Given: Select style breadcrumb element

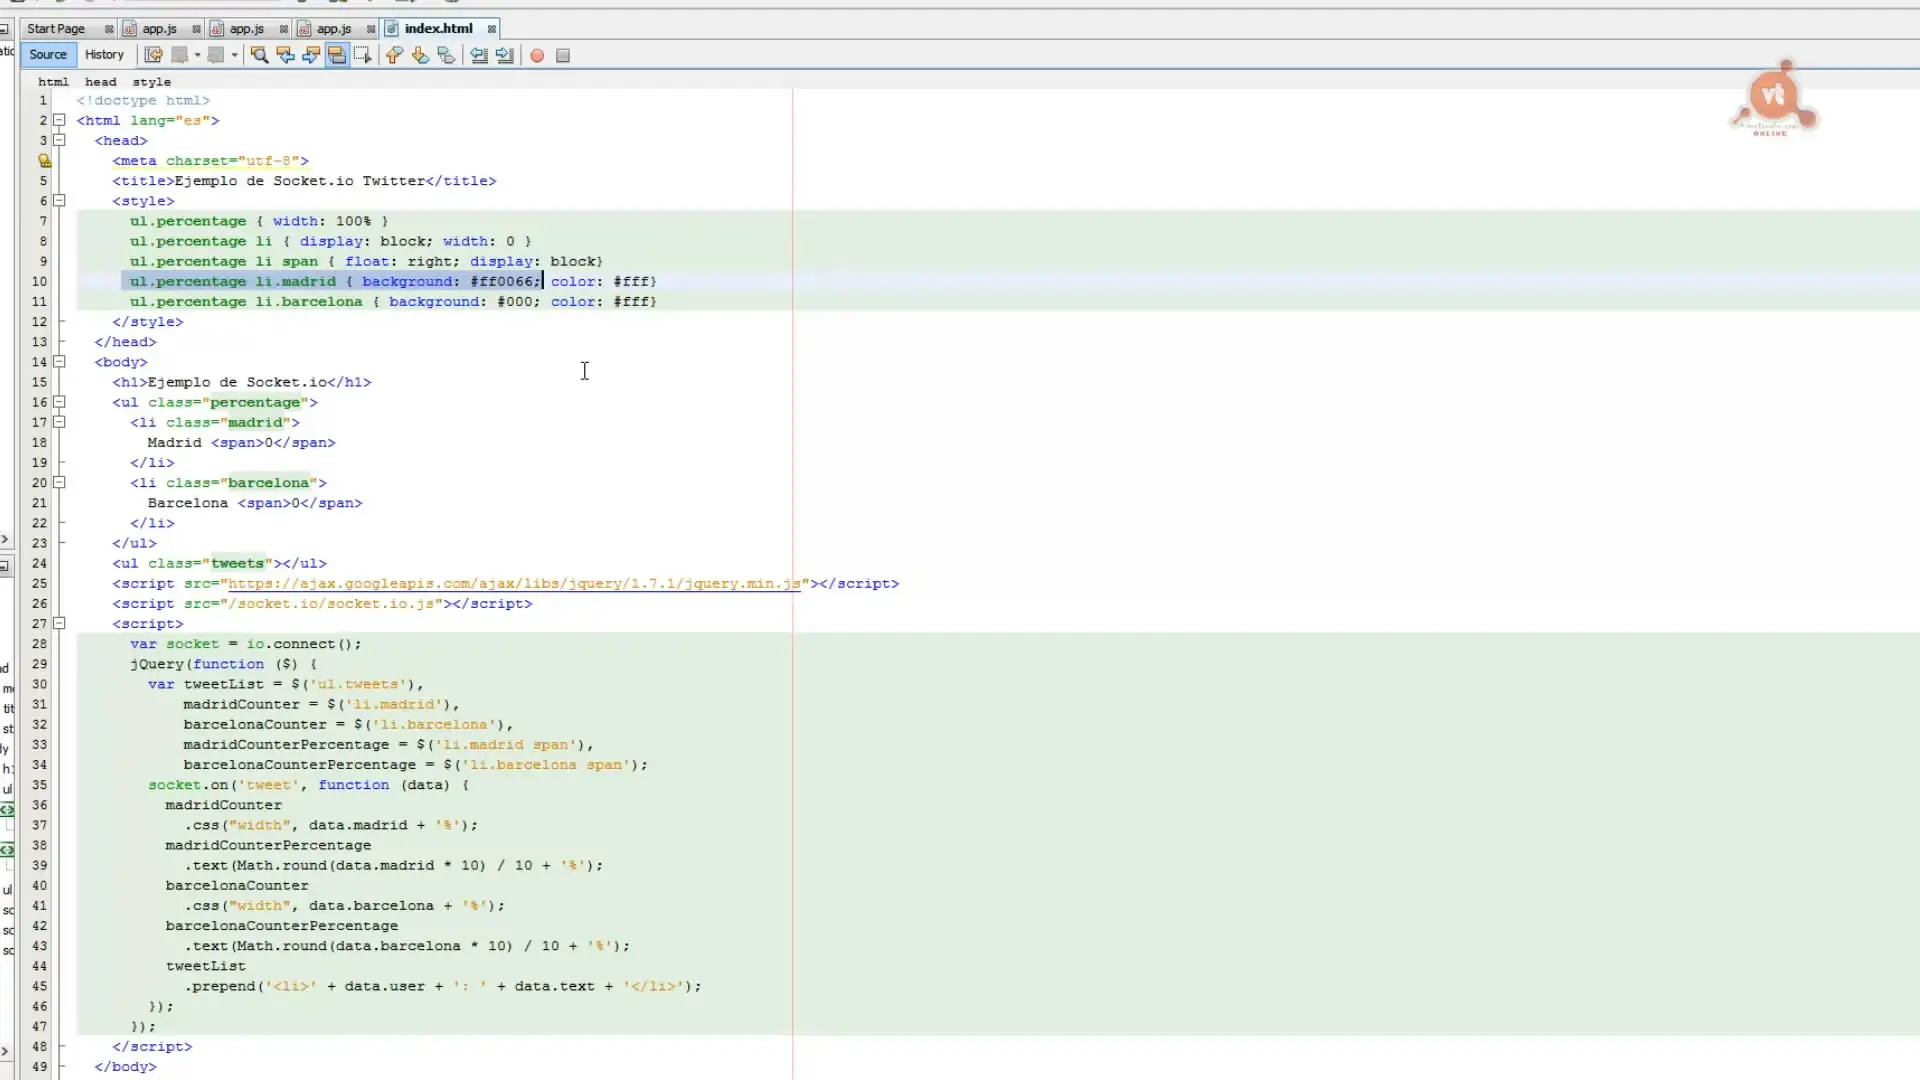Looking at the screenshot, I should (x=151, y=82).
